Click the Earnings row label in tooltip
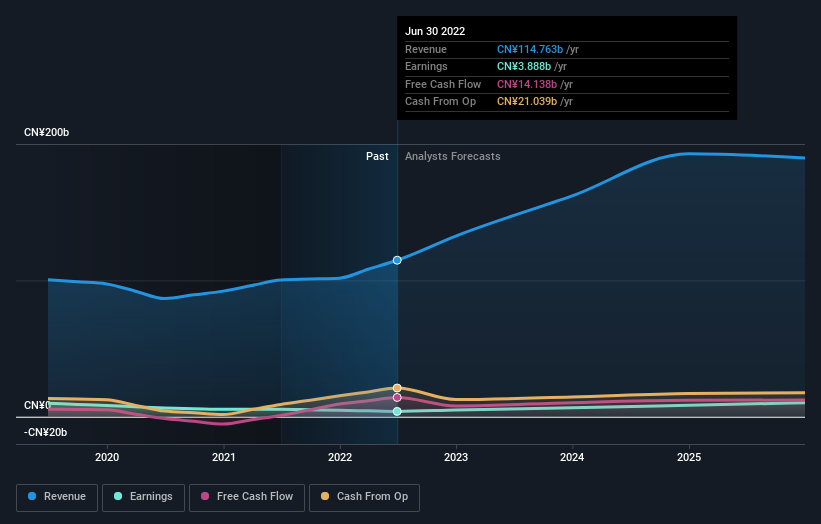The height and width of the screenshot is (524, 821). click(x=426, y=66)
